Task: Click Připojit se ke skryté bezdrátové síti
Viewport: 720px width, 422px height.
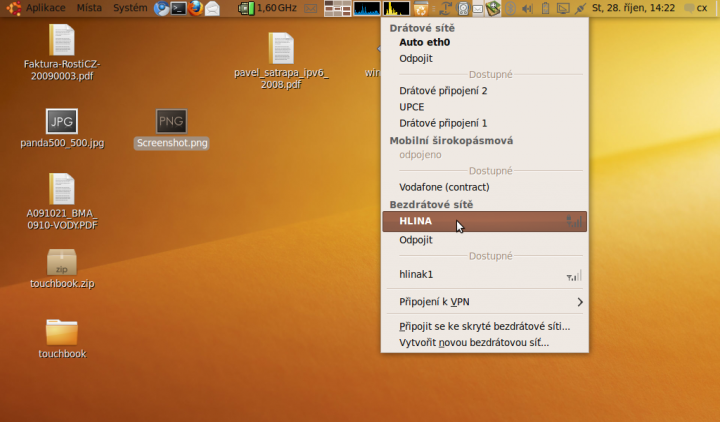Action: click(x=484, y=326)
